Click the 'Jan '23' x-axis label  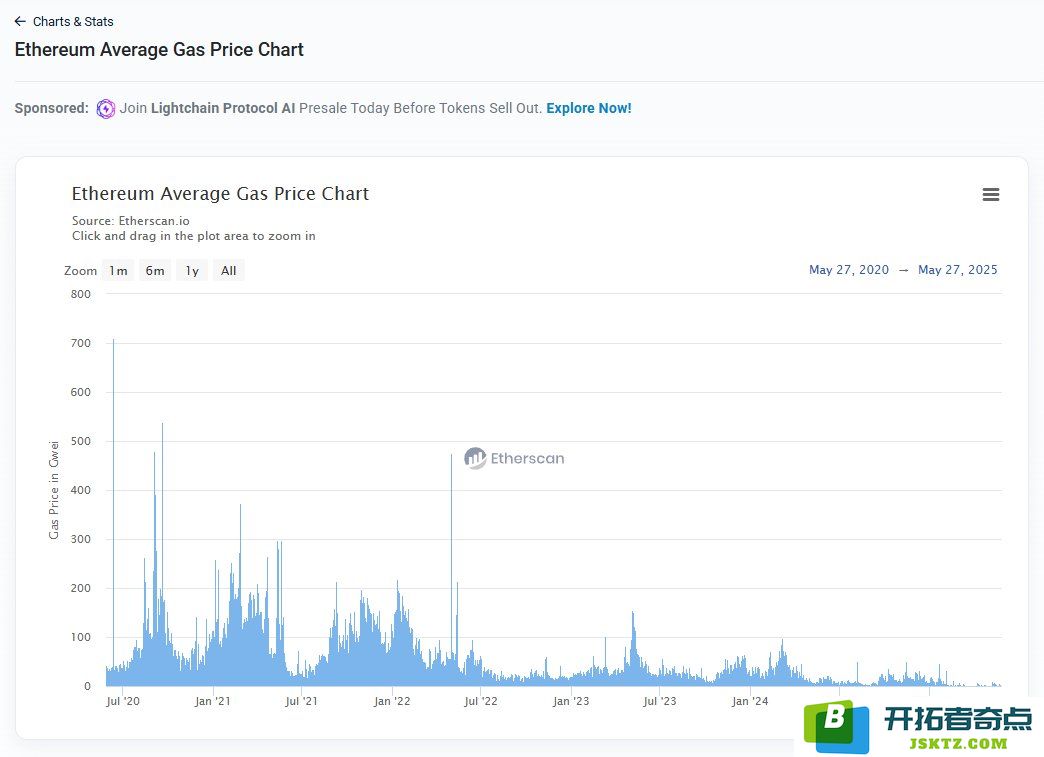(x=571, y=701)
